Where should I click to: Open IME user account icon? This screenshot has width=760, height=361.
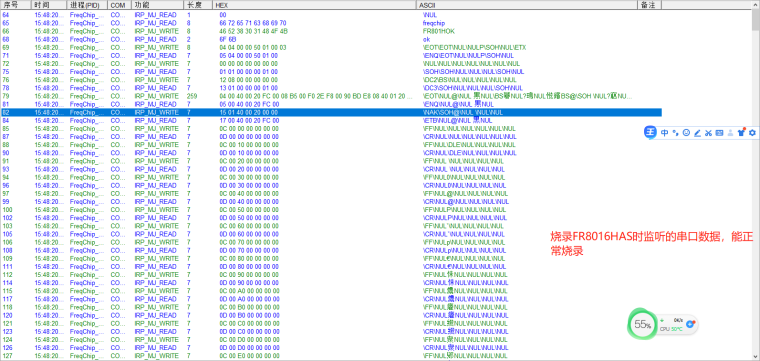click(730, 133)
